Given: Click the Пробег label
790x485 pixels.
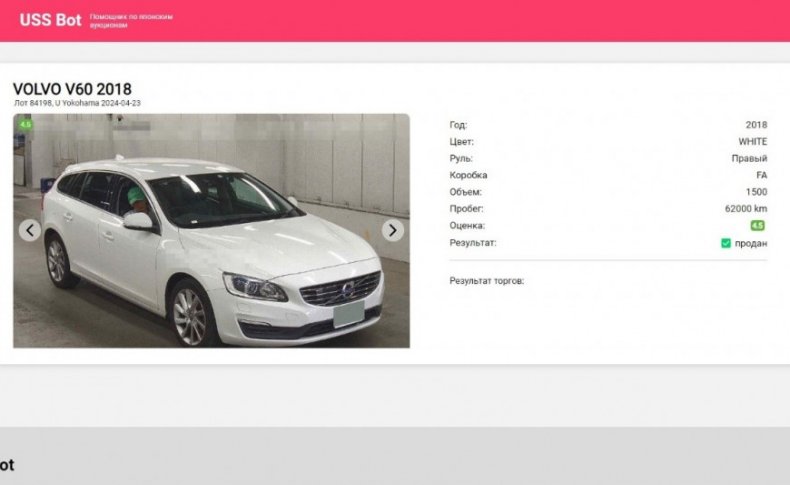Looking at the screenshot, I should click(x=466, y=209).
